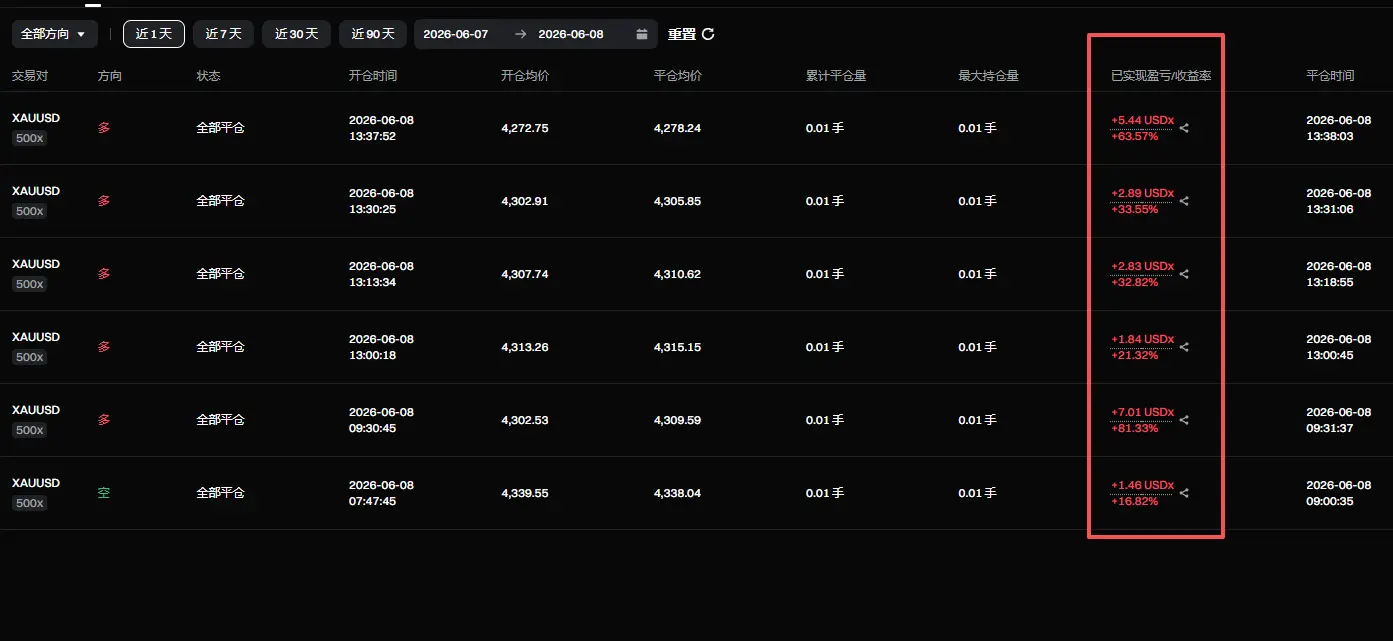Select the 近7天 time range

[223, 34]
